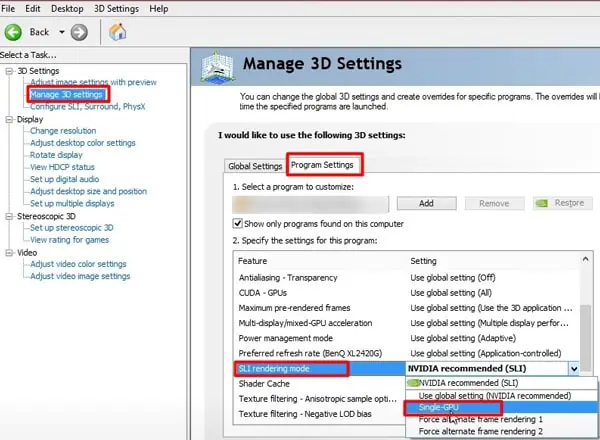Switch to the Global Settings tab
This screenshot has width=600, height=440.
coord(255,166)
